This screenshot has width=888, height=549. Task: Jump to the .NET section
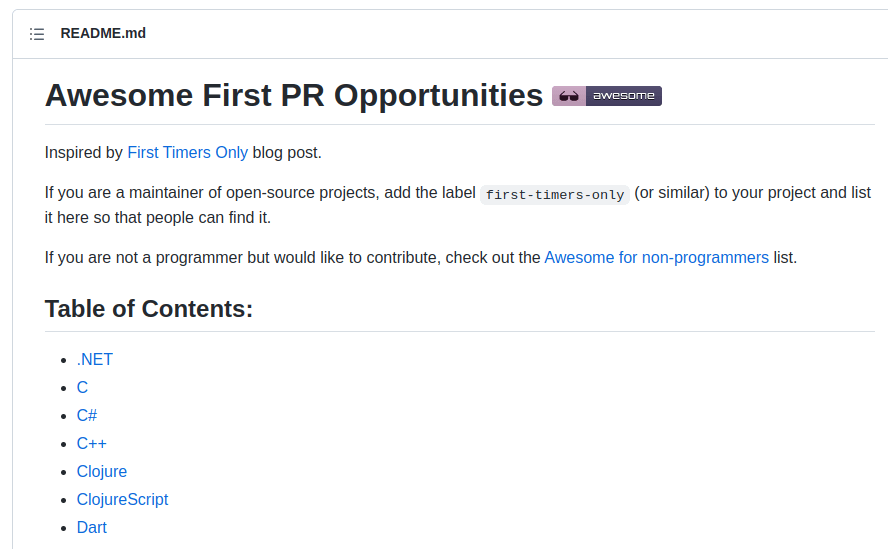pyautogui.click(x=95, y=360)
